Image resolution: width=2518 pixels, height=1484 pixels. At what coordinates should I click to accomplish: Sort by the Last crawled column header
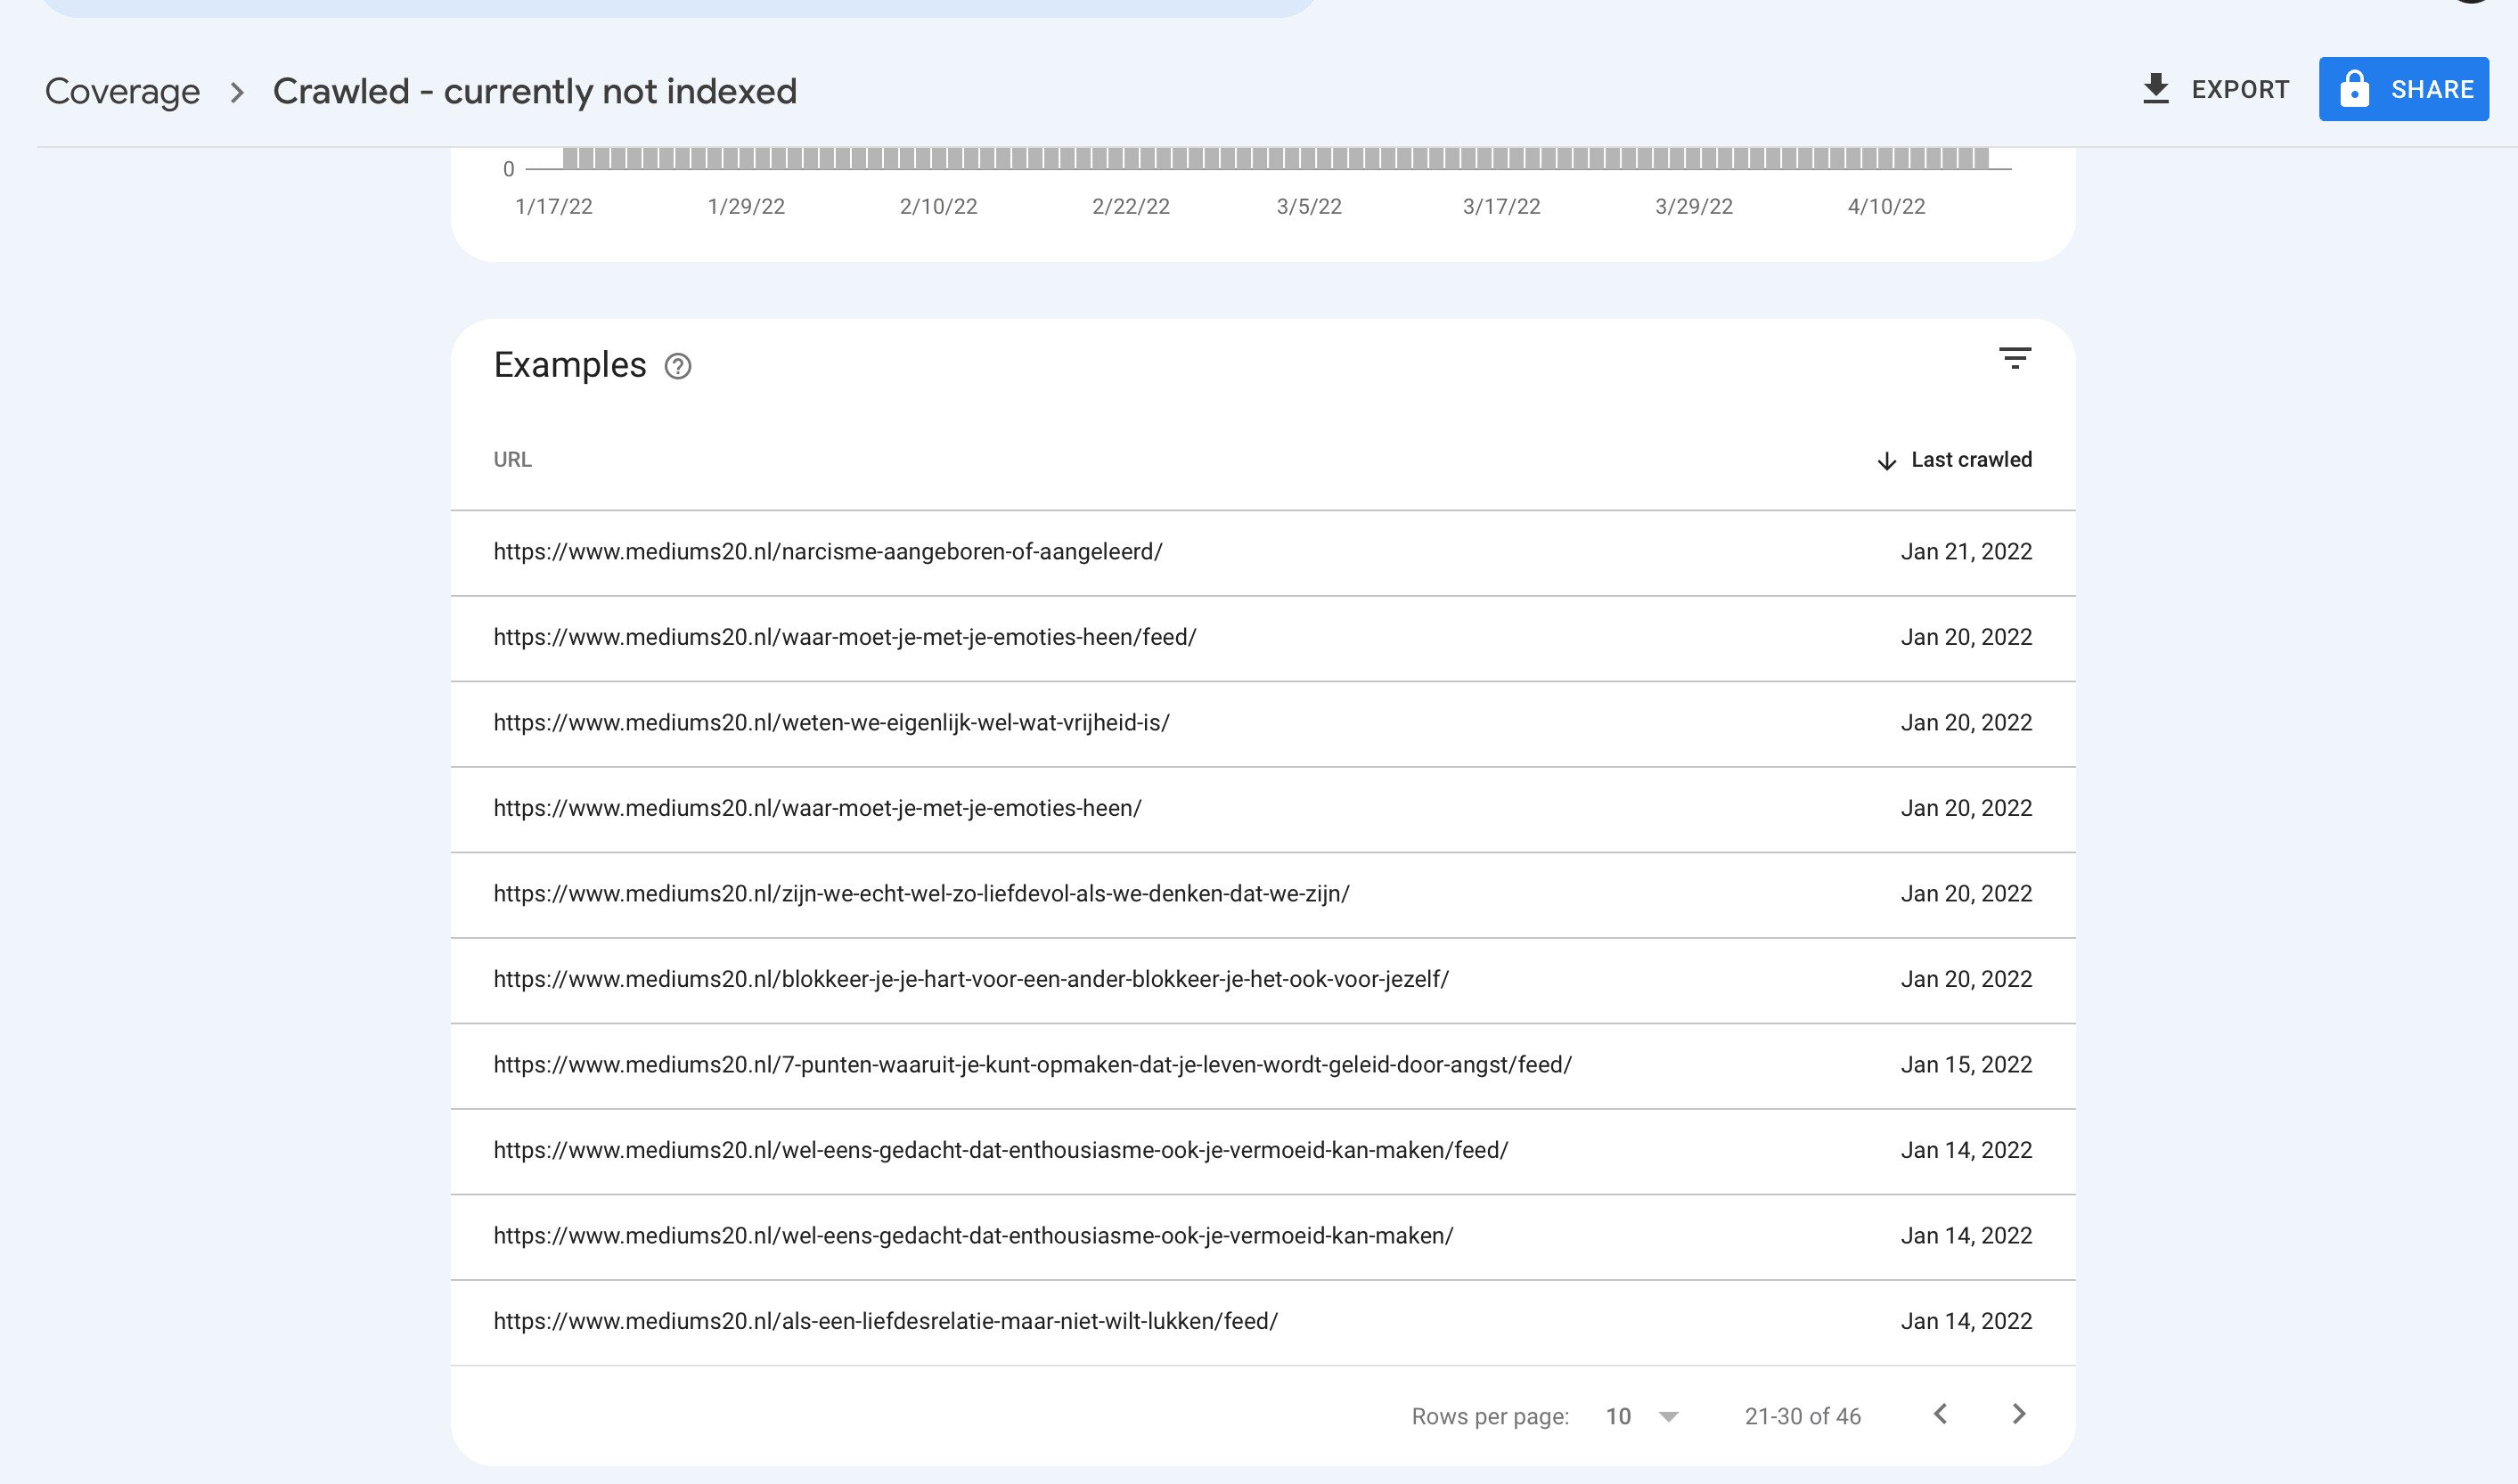[x=1954, y=460]
